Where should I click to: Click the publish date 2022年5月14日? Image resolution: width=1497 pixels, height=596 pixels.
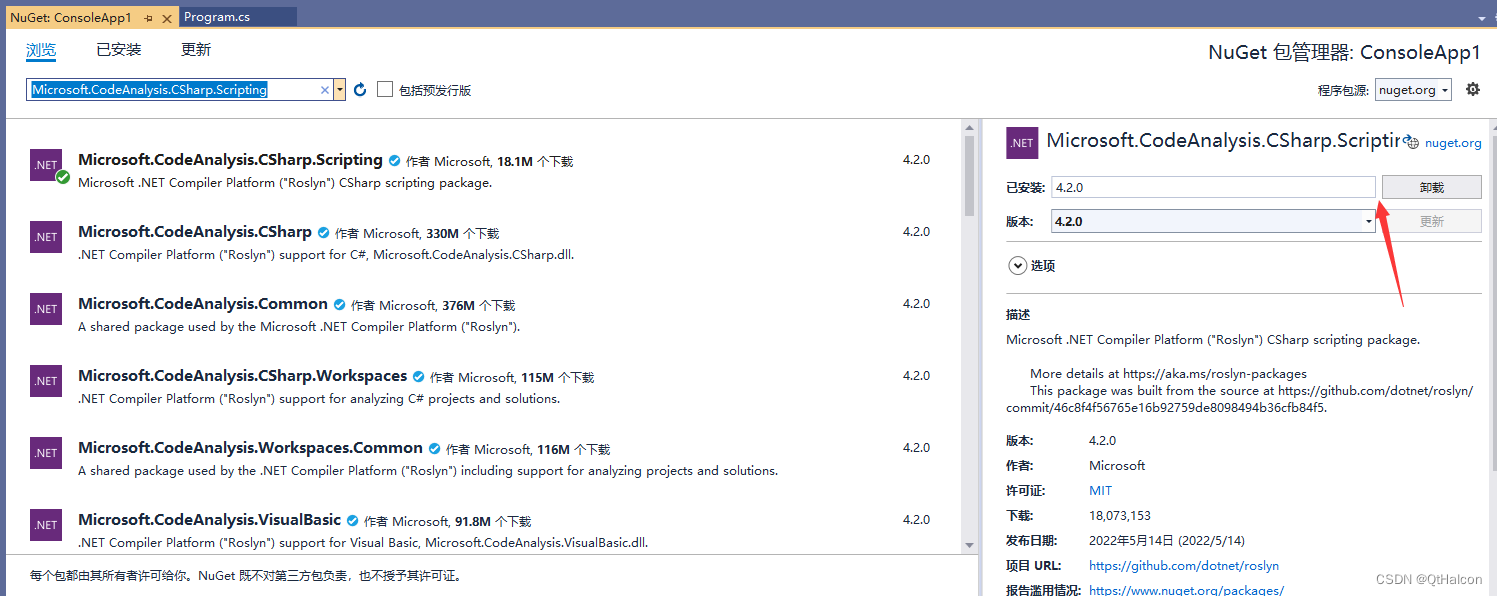click(x=1167, y=540)
